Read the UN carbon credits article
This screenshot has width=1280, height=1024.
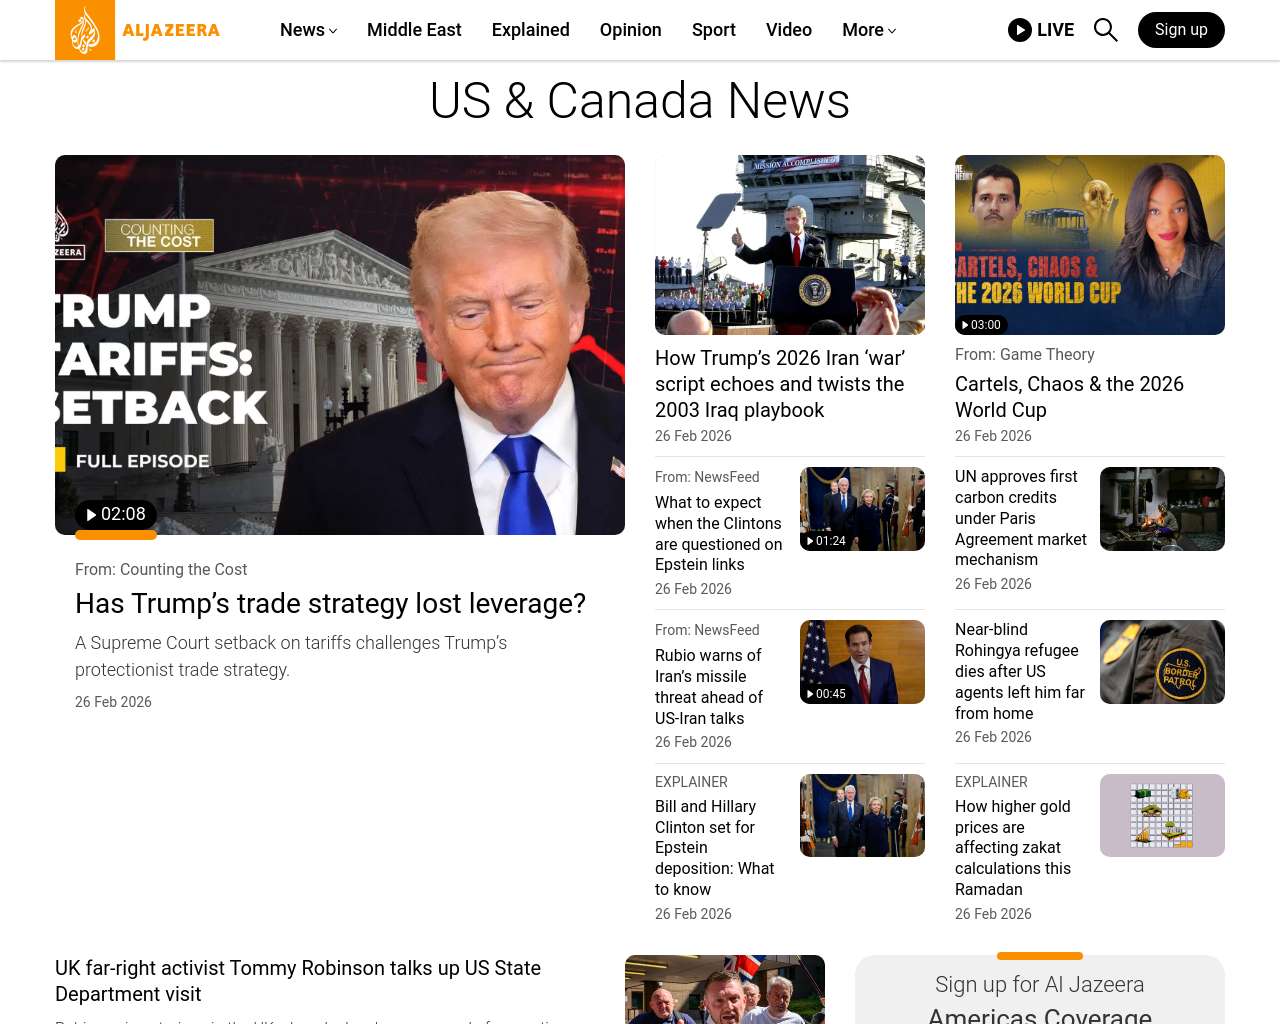tap(1020, 518)
